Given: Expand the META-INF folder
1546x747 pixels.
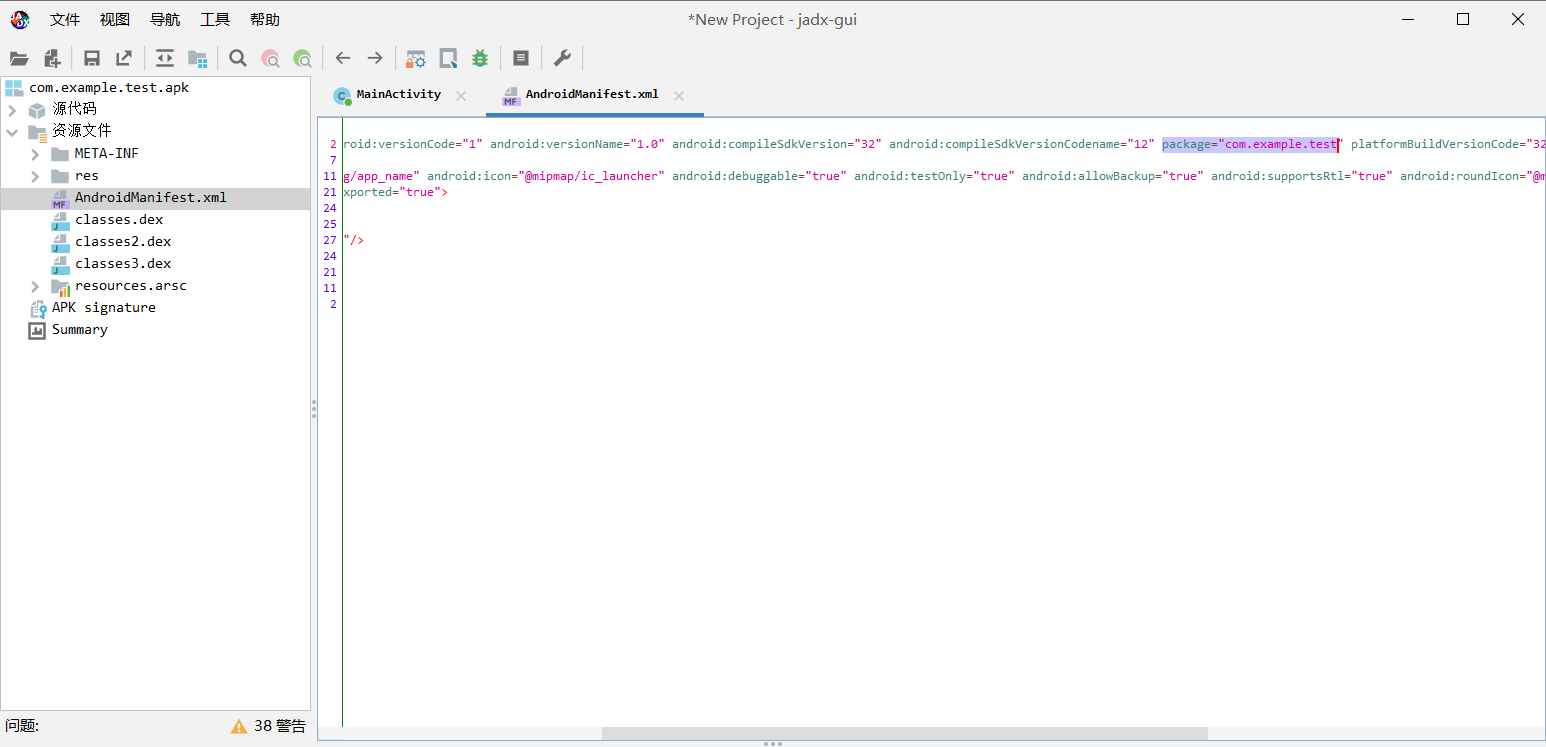Looking at the screenshot, I should click(x=35, y=153).
